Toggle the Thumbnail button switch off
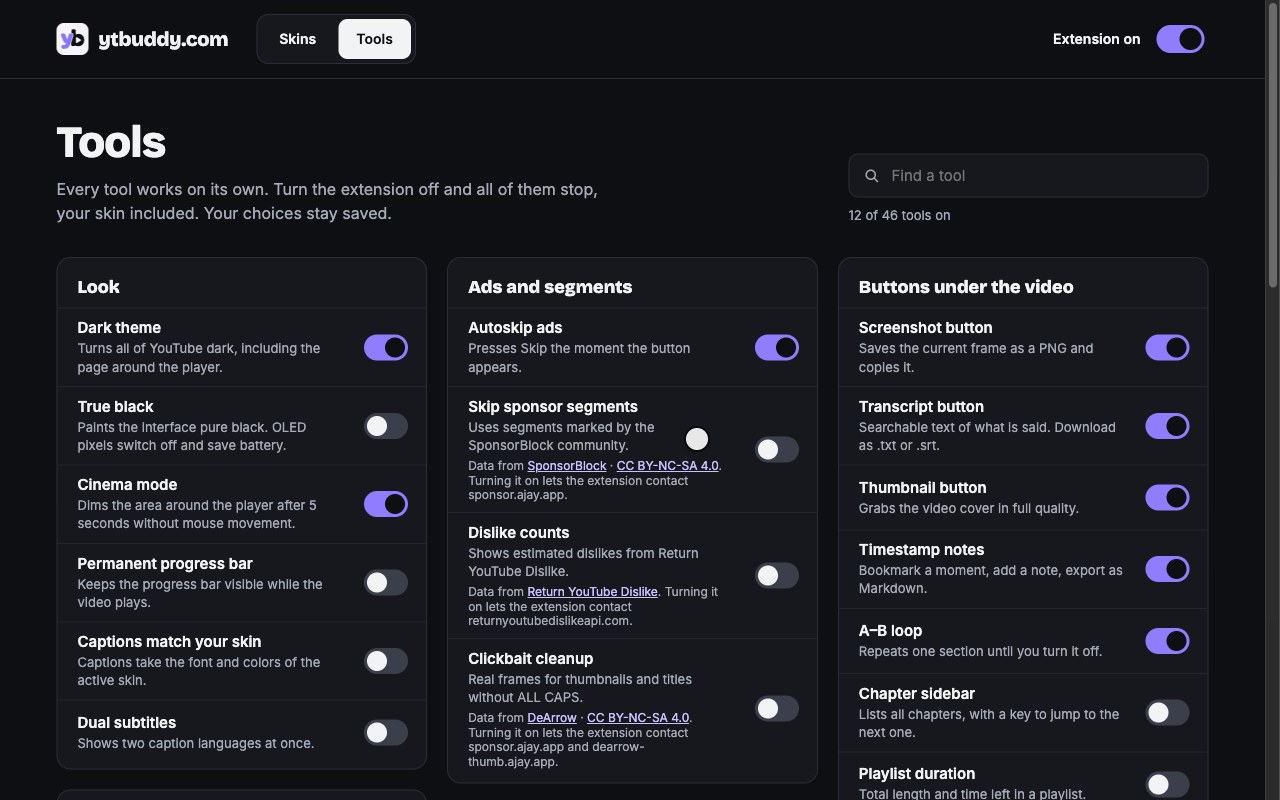The height and width of the screenshot is (800, 1280). click(1167, 497)
